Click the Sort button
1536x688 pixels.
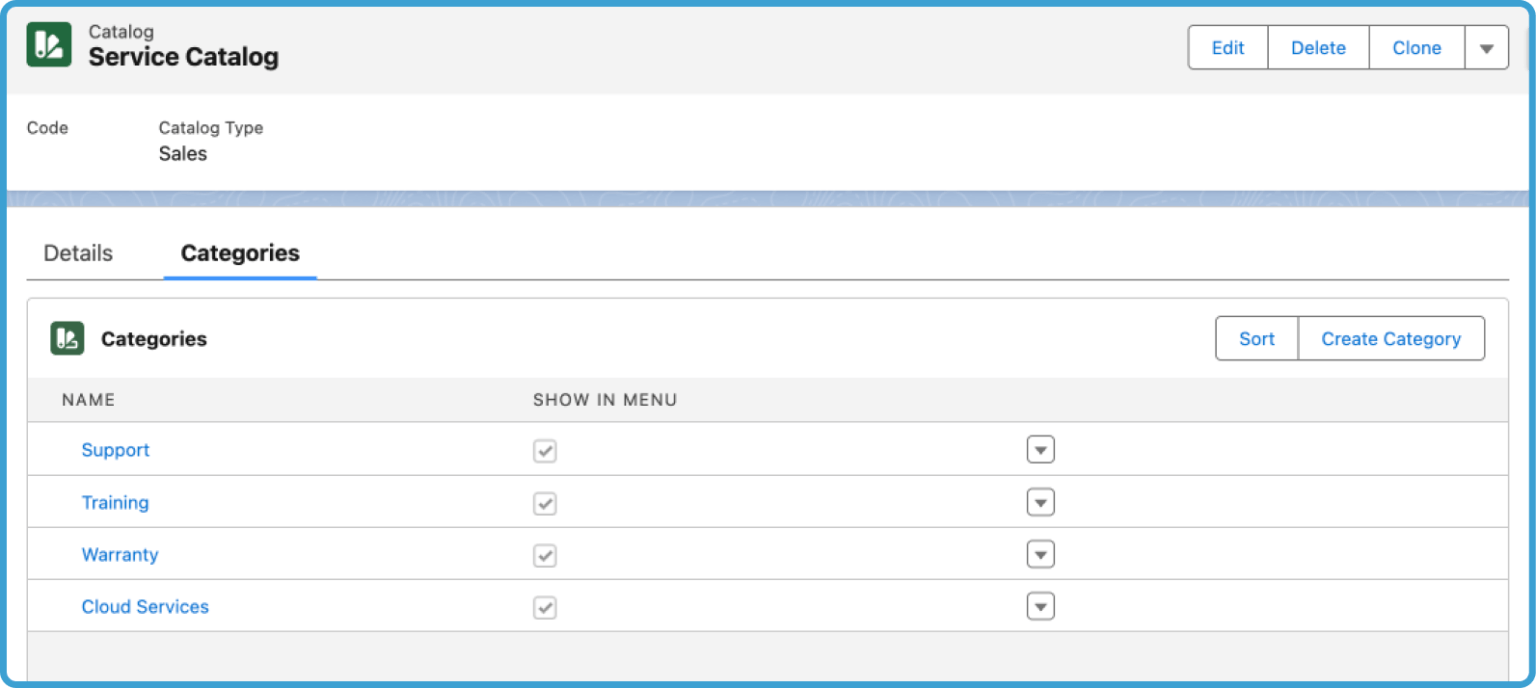(1256, 338)
